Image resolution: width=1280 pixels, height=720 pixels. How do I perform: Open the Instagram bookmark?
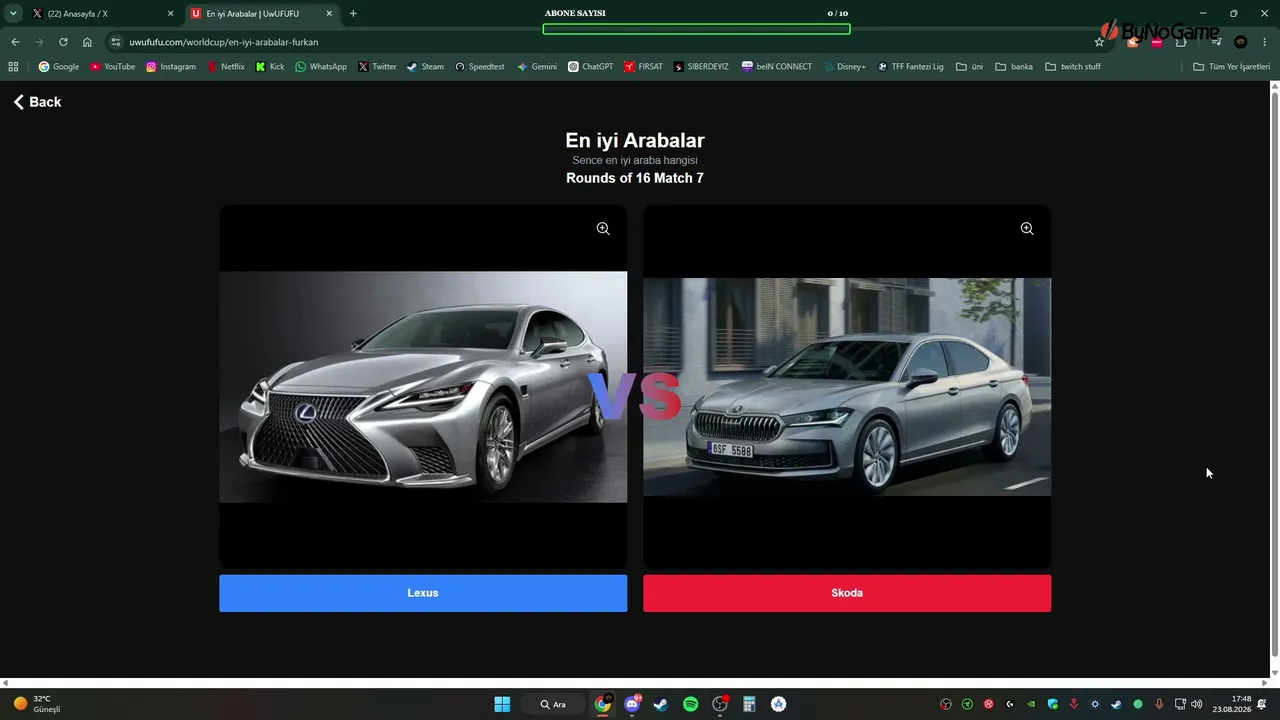(171, 67)
